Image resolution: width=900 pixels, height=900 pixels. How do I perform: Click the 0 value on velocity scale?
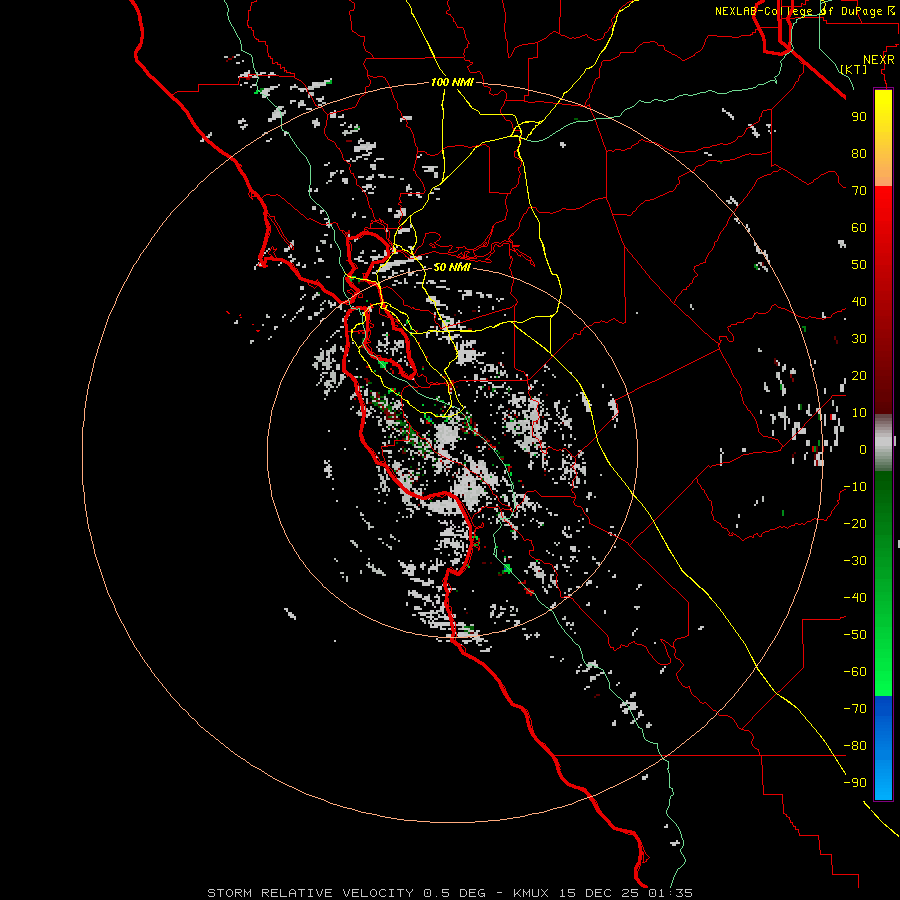click(863, 450)
